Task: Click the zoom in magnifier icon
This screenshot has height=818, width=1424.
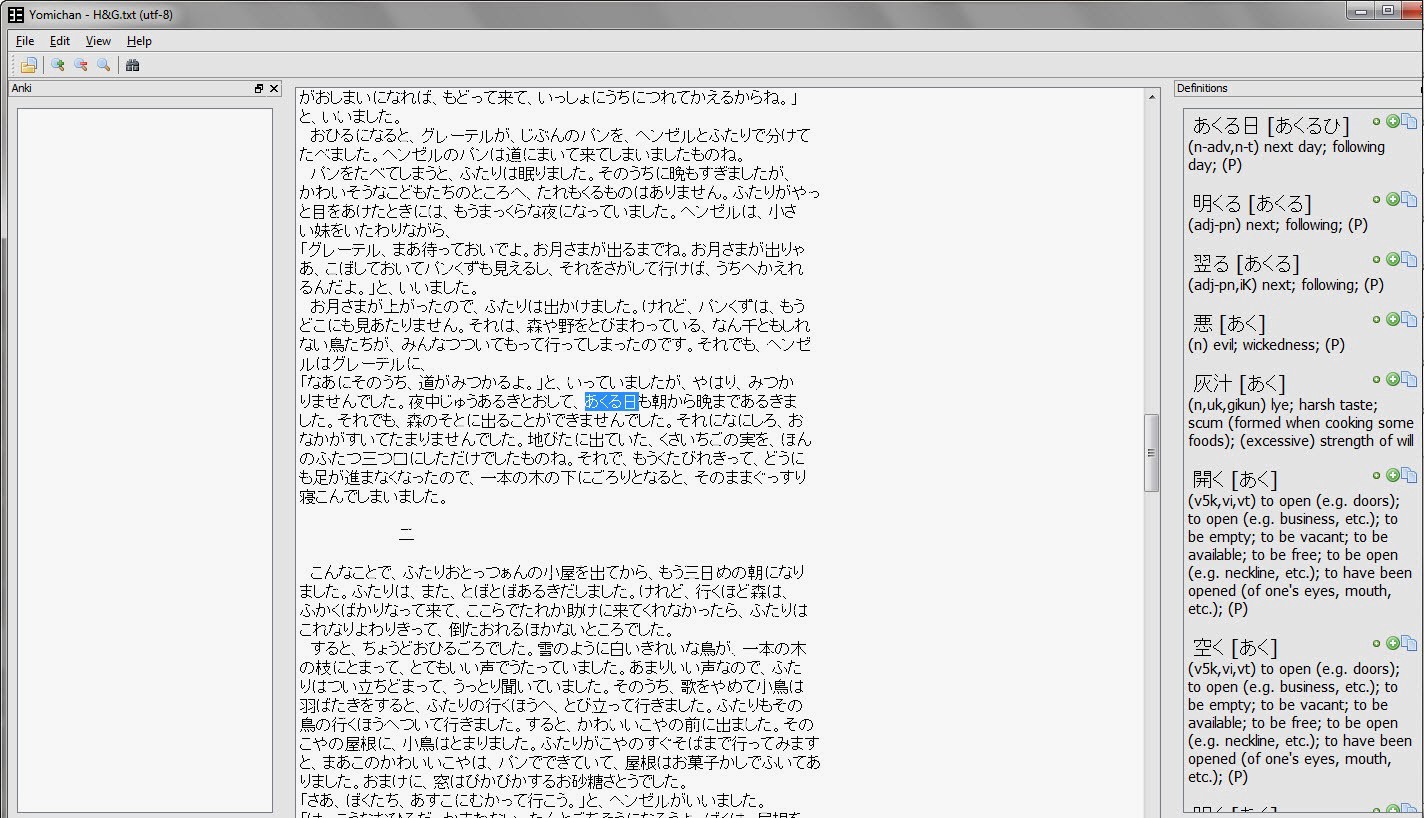Action: click(58, 65)
